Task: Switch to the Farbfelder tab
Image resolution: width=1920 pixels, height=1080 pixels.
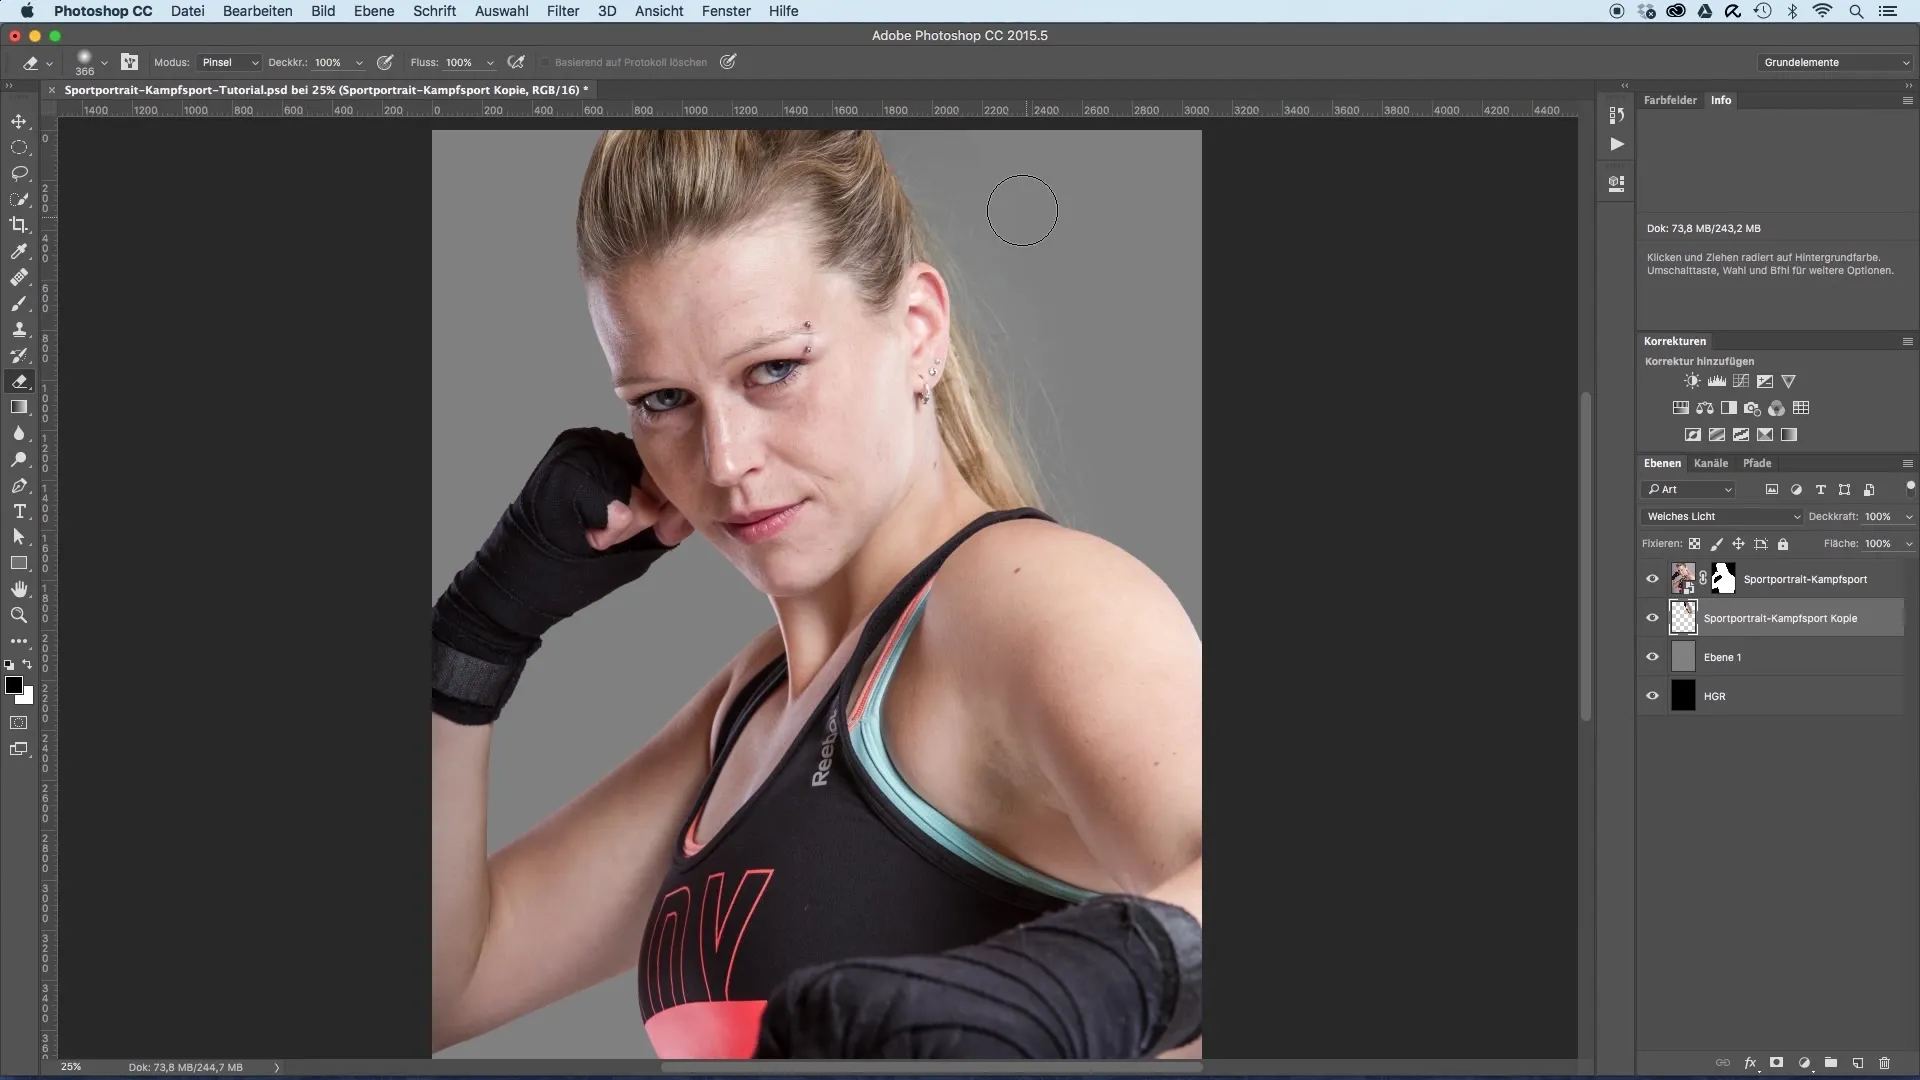Action: point(1670,100)
